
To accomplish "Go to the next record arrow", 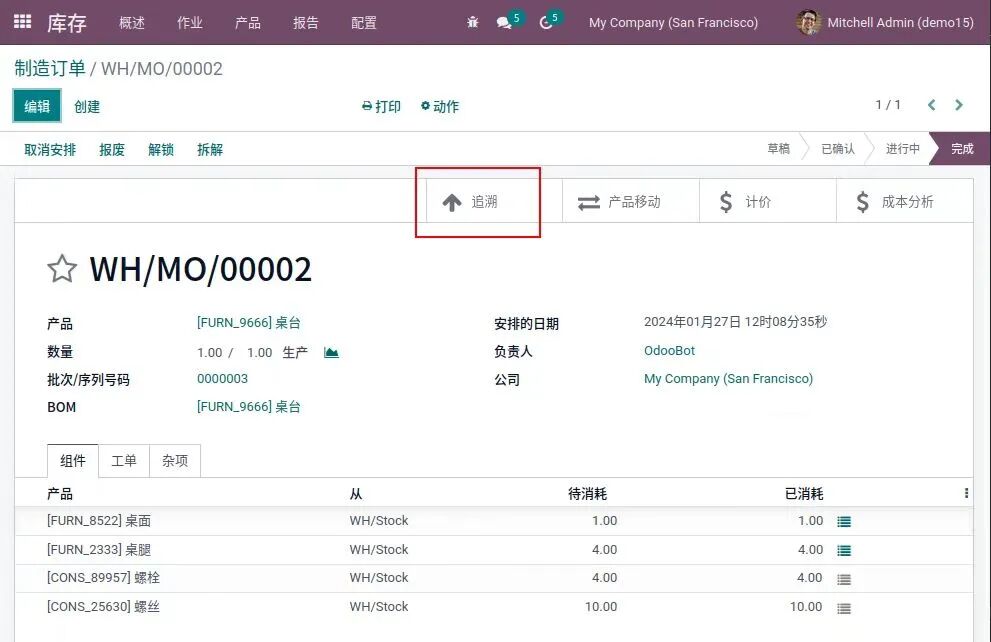I will tap(959, 105).
